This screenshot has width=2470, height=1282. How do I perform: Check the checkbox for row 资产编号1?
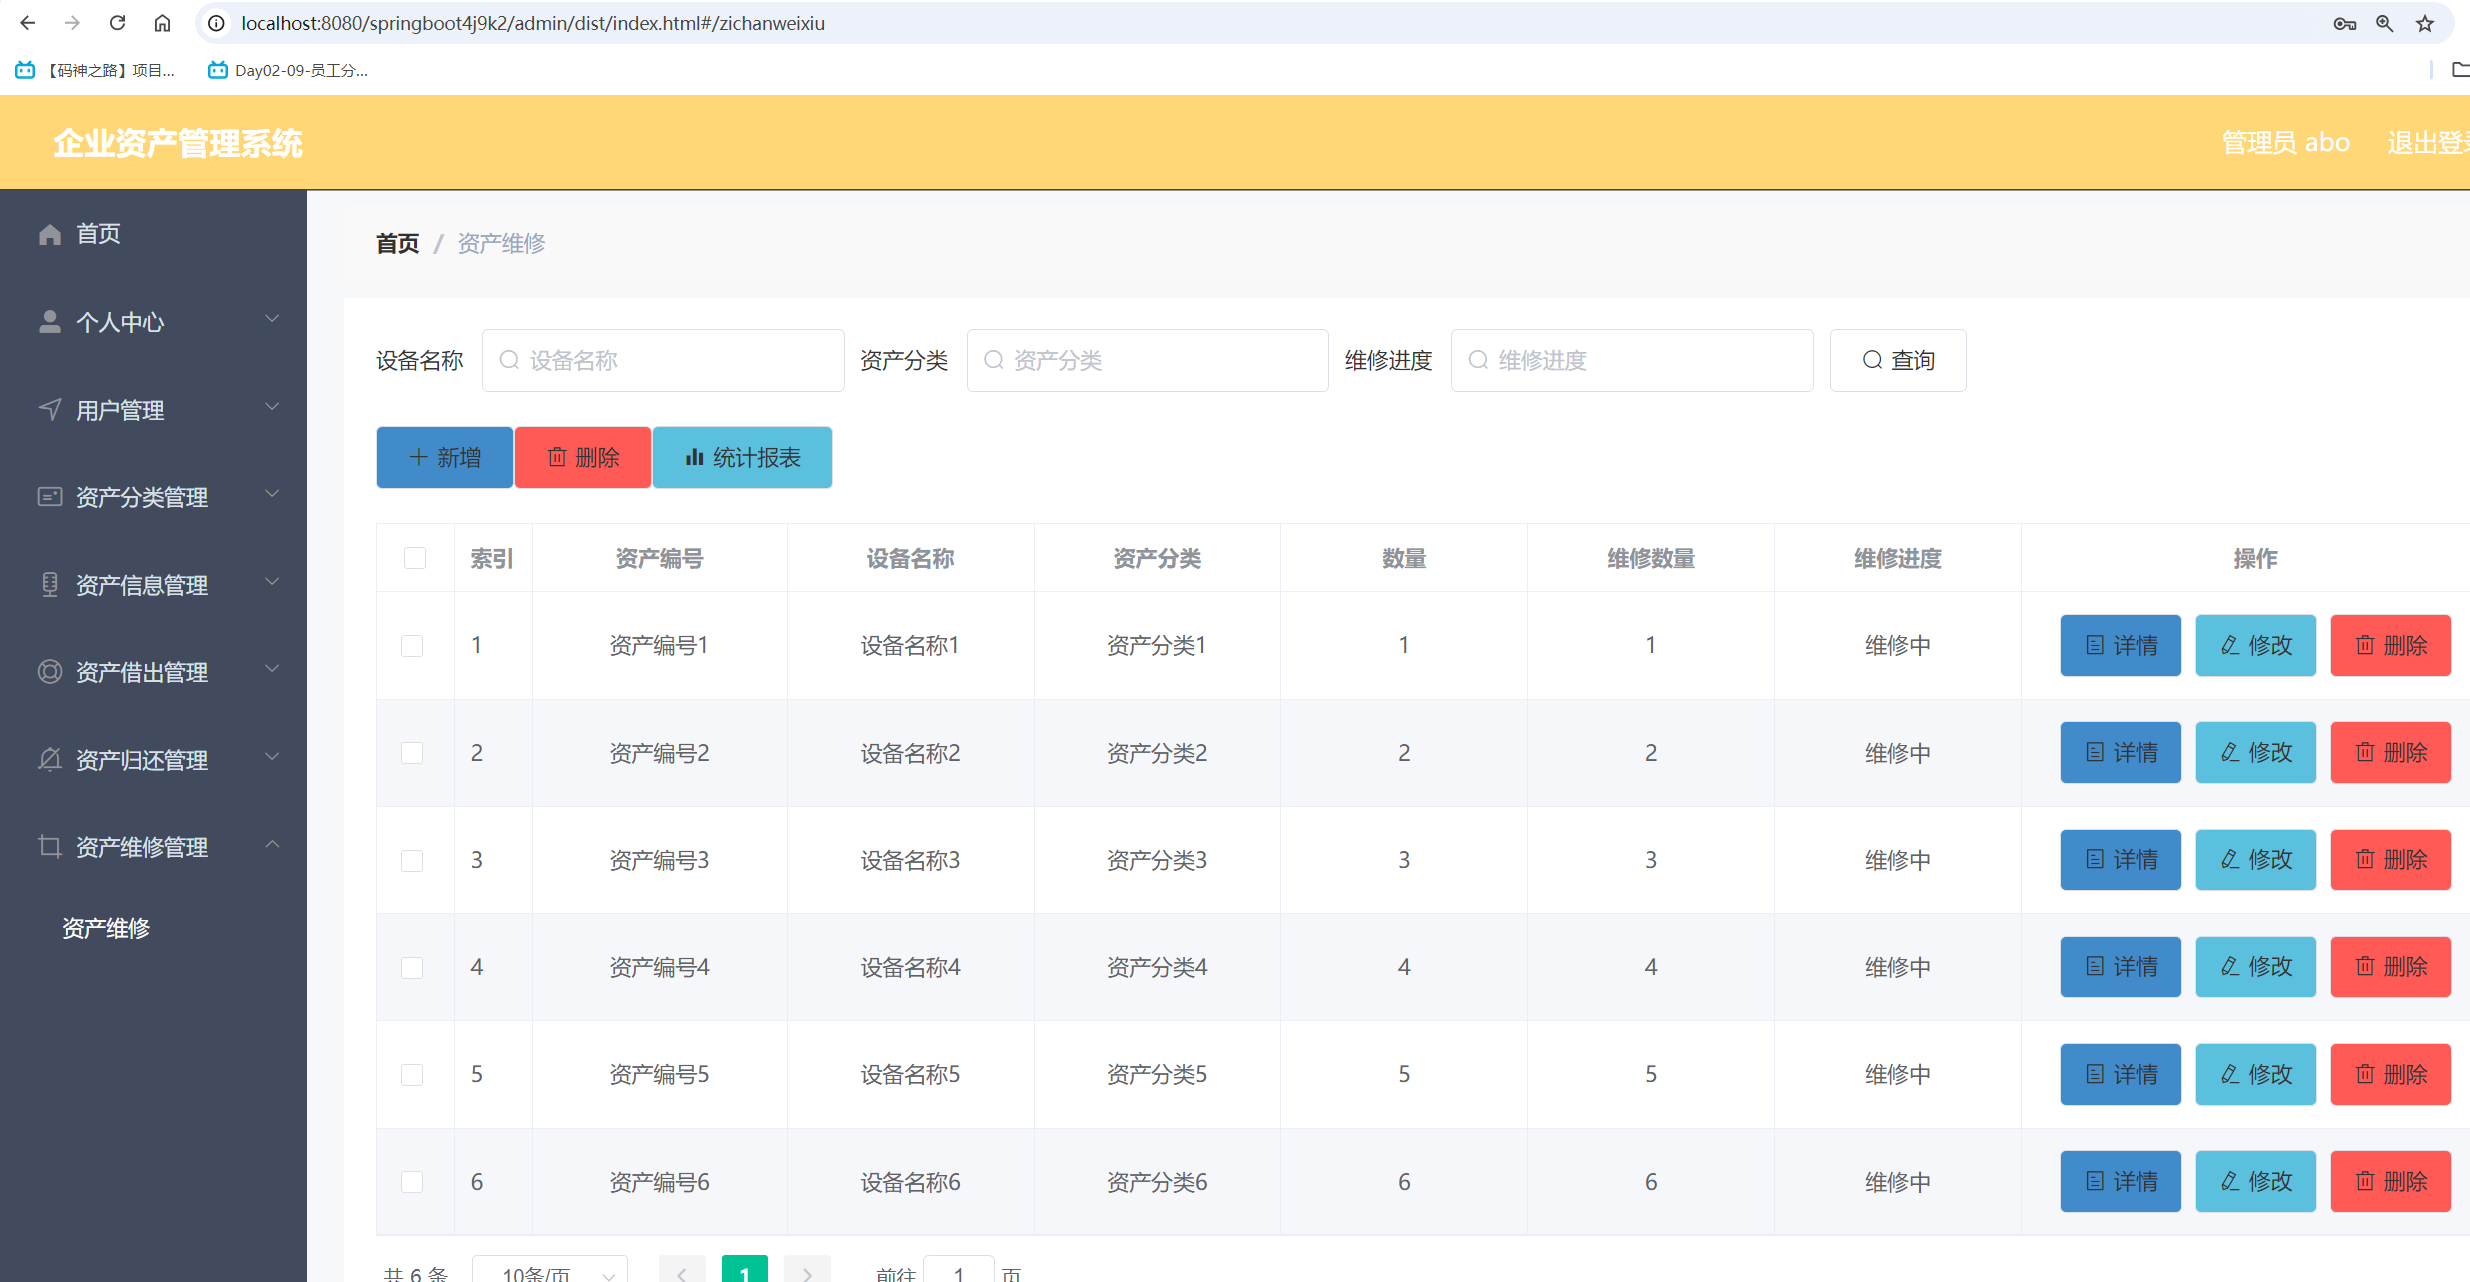pyautogui.click(x=412, y=645)
